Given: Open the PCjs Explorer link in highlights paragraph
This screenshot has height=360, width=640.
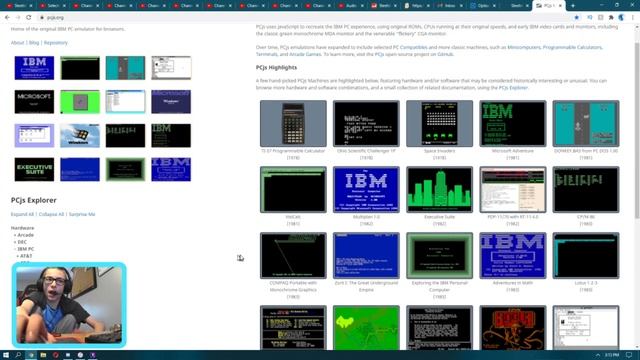Looking at the screenshot, I should click(513, 88).
